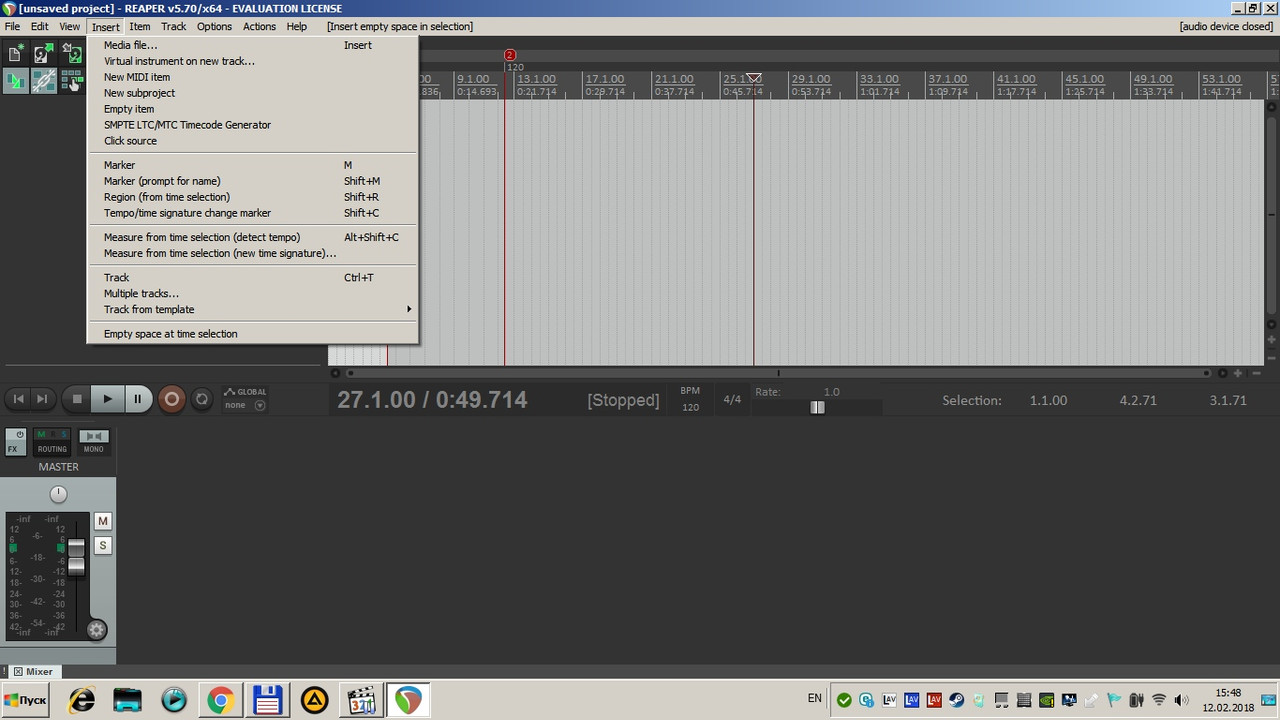Click the horizontal zoom in plus button
The width and height of the screenshot is (1280, 720).
click(1238, 373)
